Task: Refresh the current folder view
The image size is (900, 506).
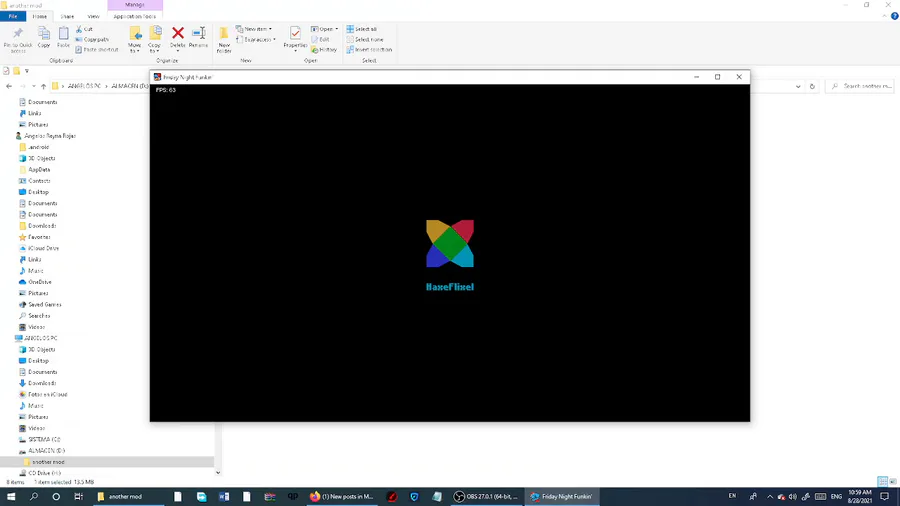Action: 812,86
